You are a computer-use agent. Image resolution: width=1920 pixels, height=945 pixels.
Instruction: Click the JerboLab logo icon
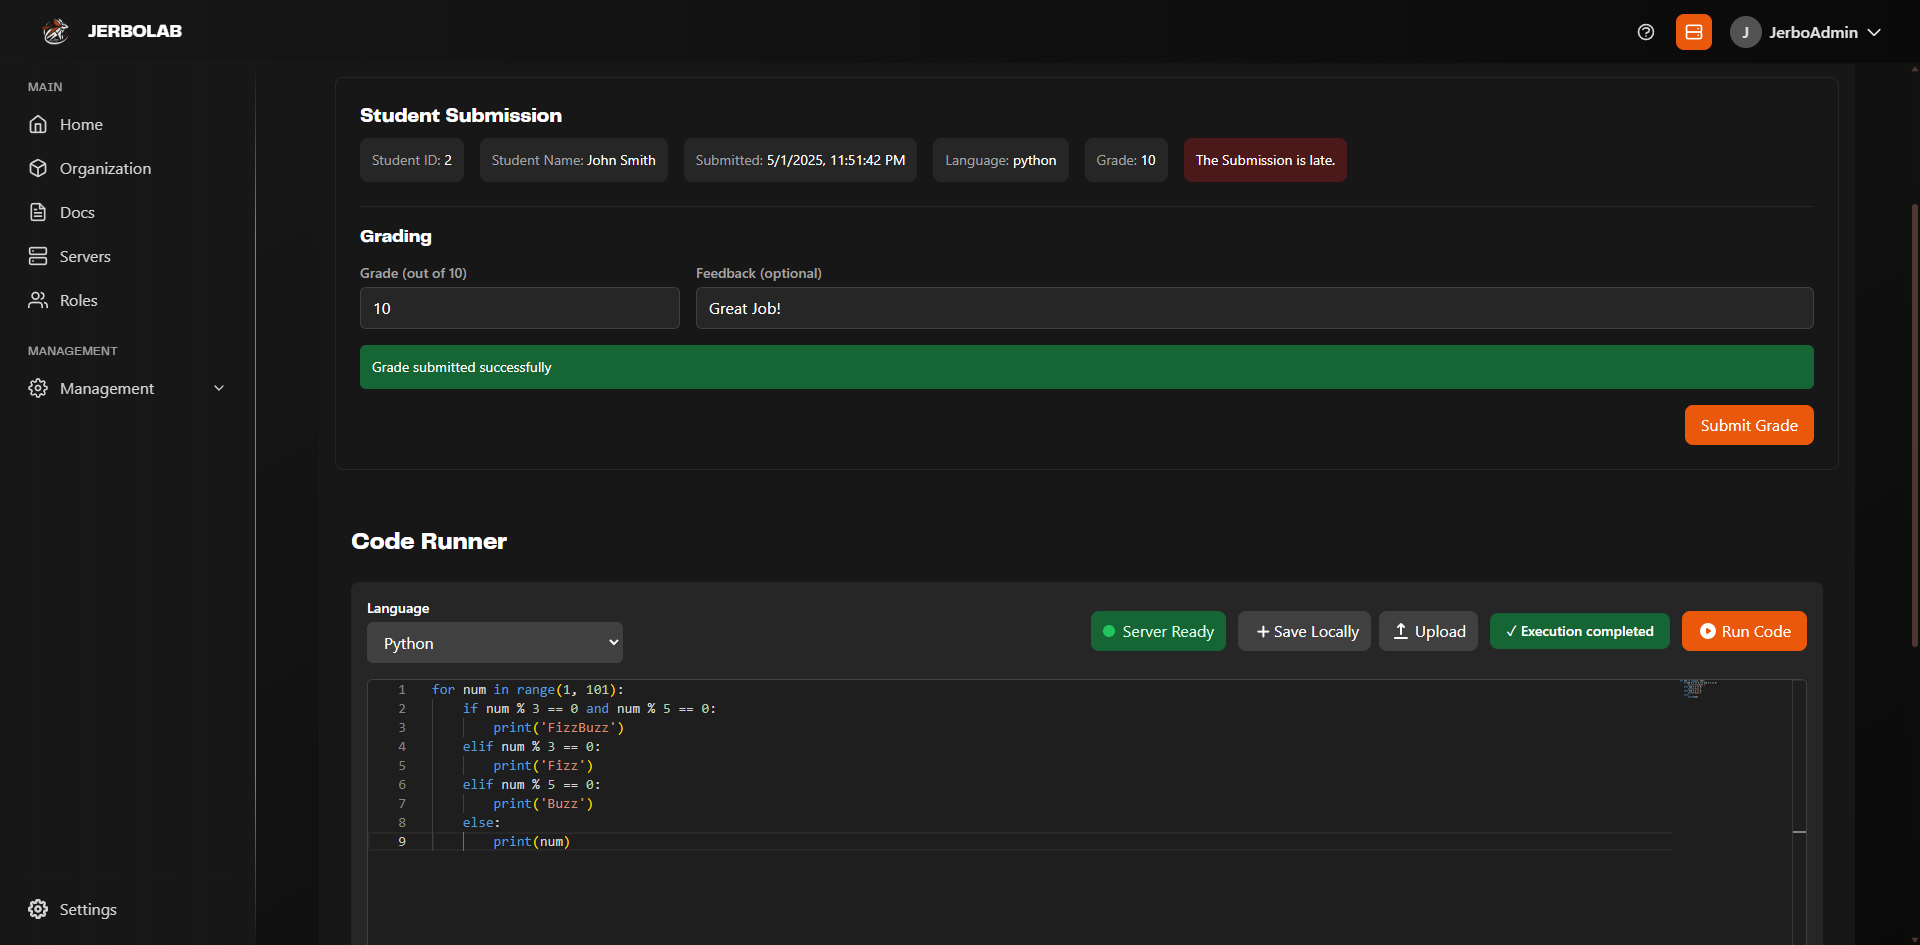pos(55,31)
